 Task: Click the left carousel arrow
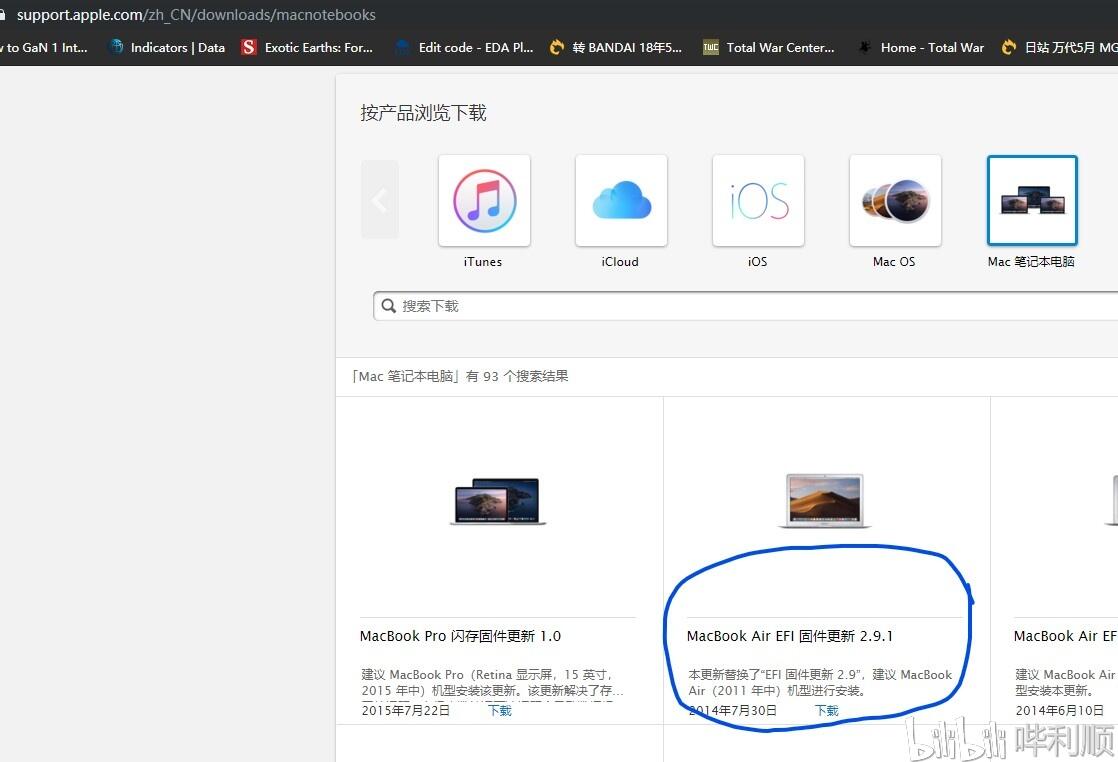pos(379,200)
